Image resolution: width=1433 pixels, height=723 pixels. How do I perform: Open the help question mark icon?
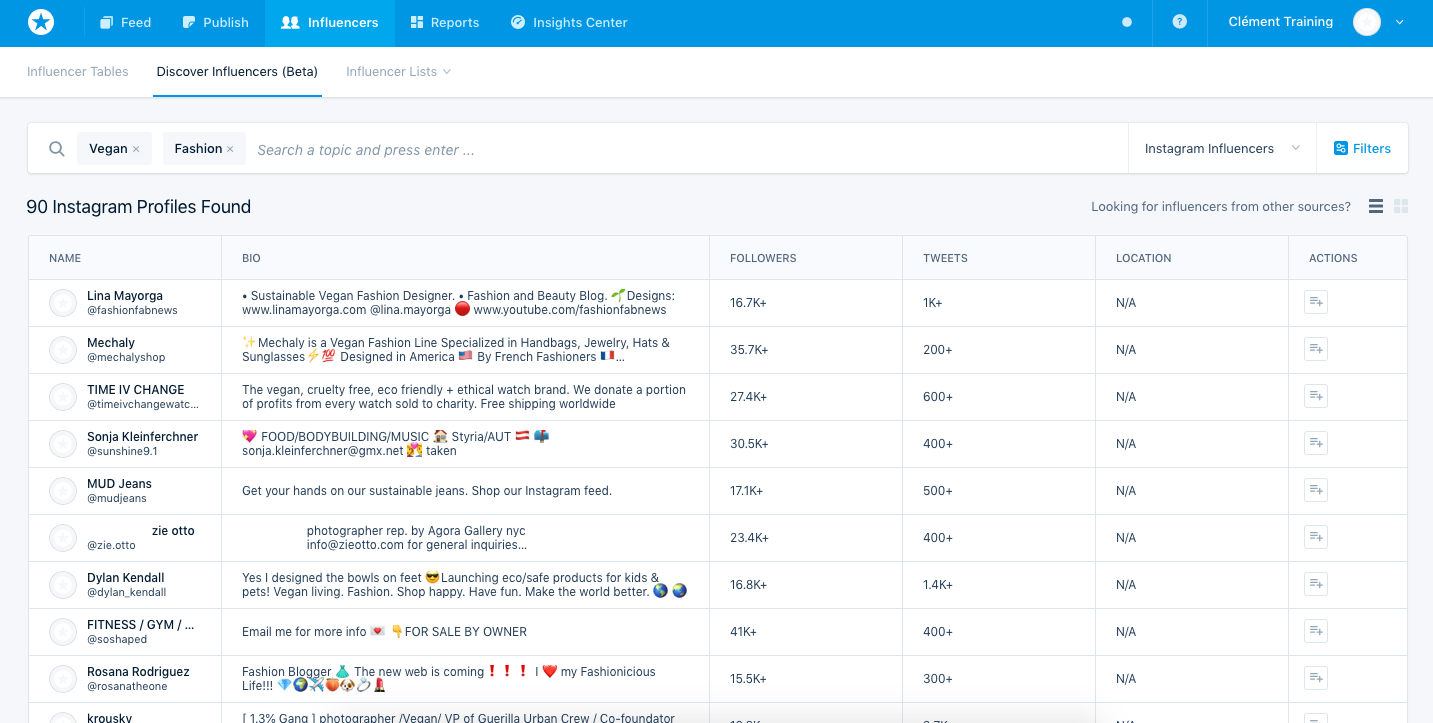click(x=1180, y=22)
